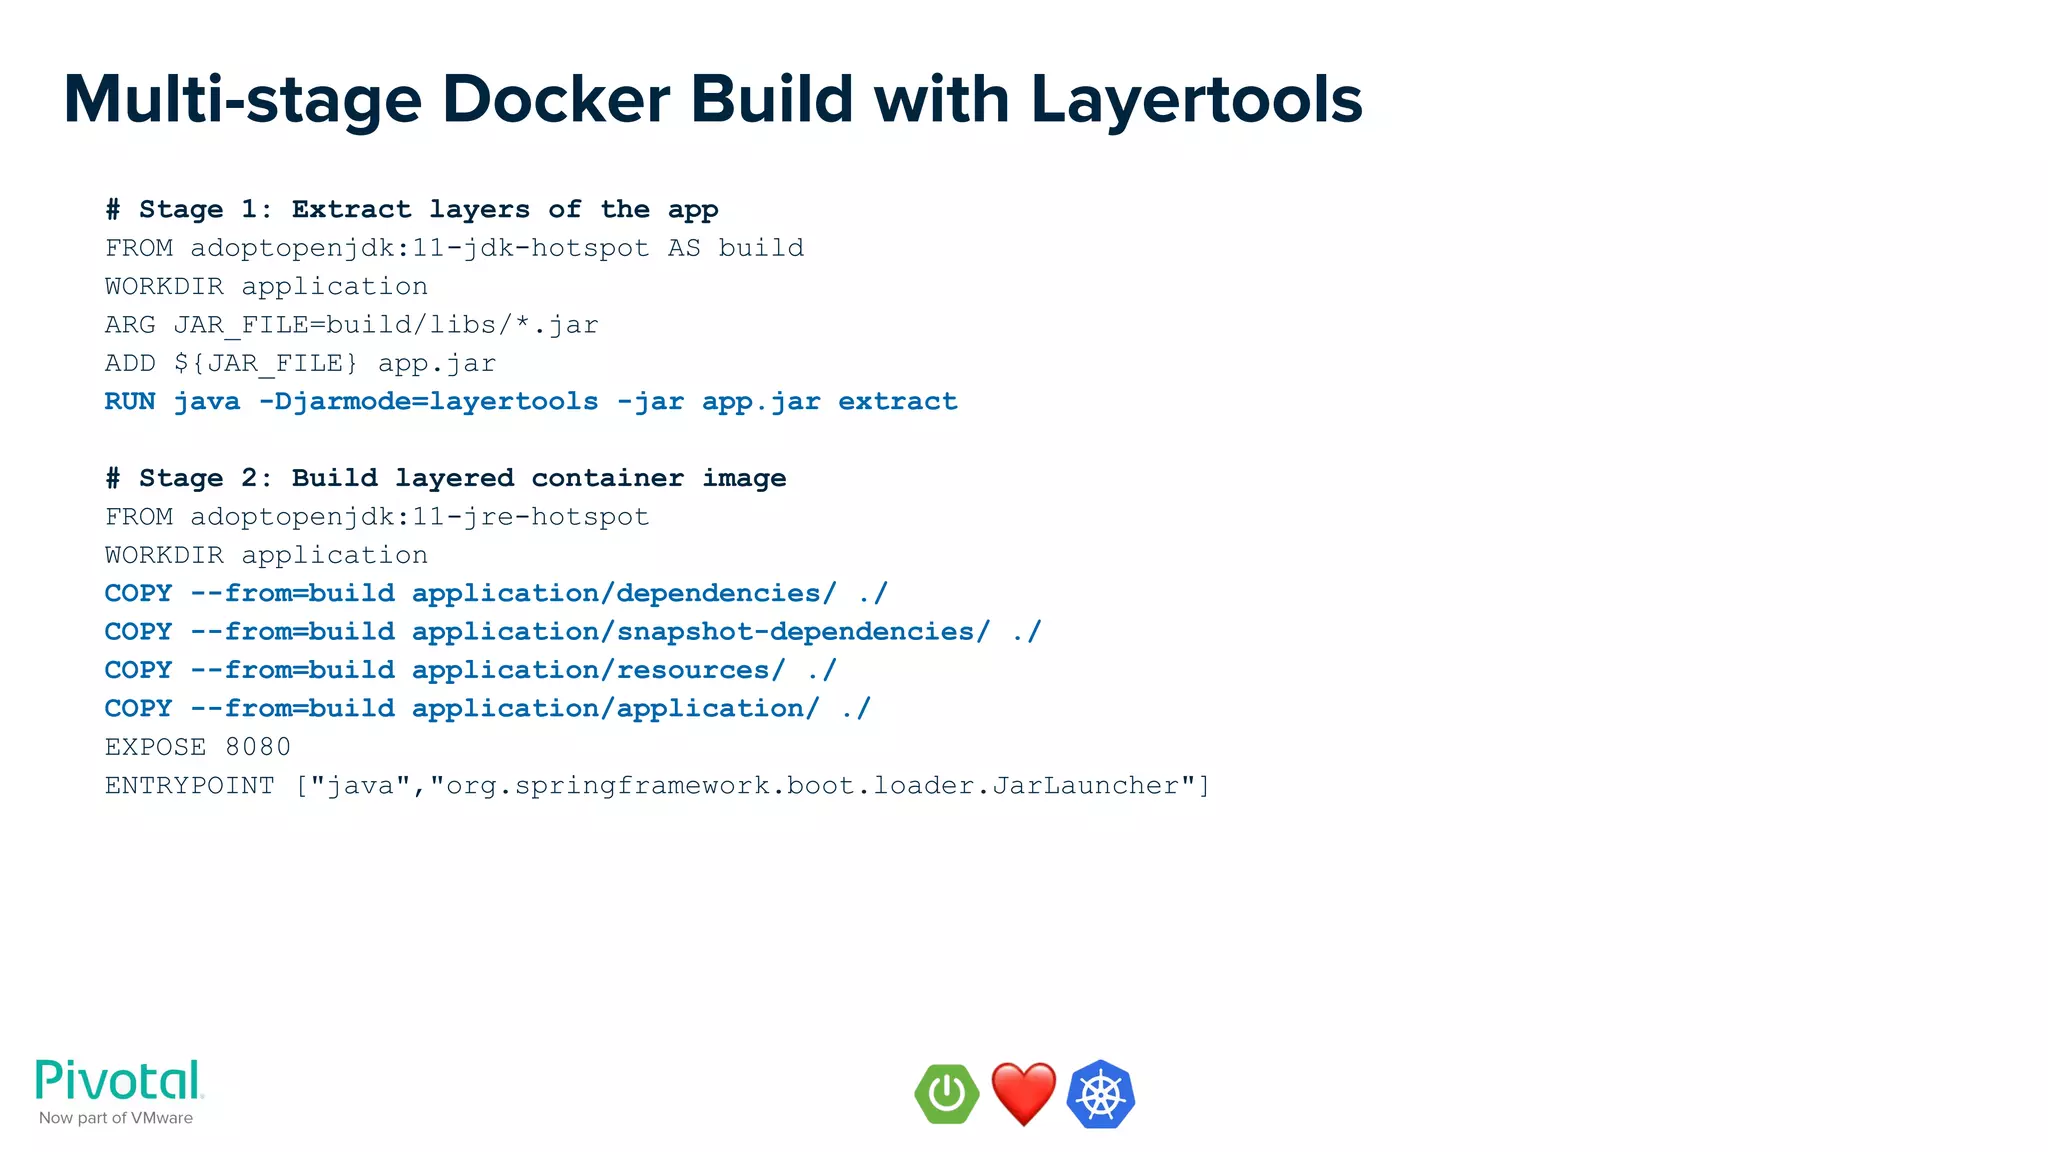Viewport: 2048px width, 1152px height.
Task: Click the COPY line for application/dependencies/
Action: pyautogui.click(x=496, y=594)
